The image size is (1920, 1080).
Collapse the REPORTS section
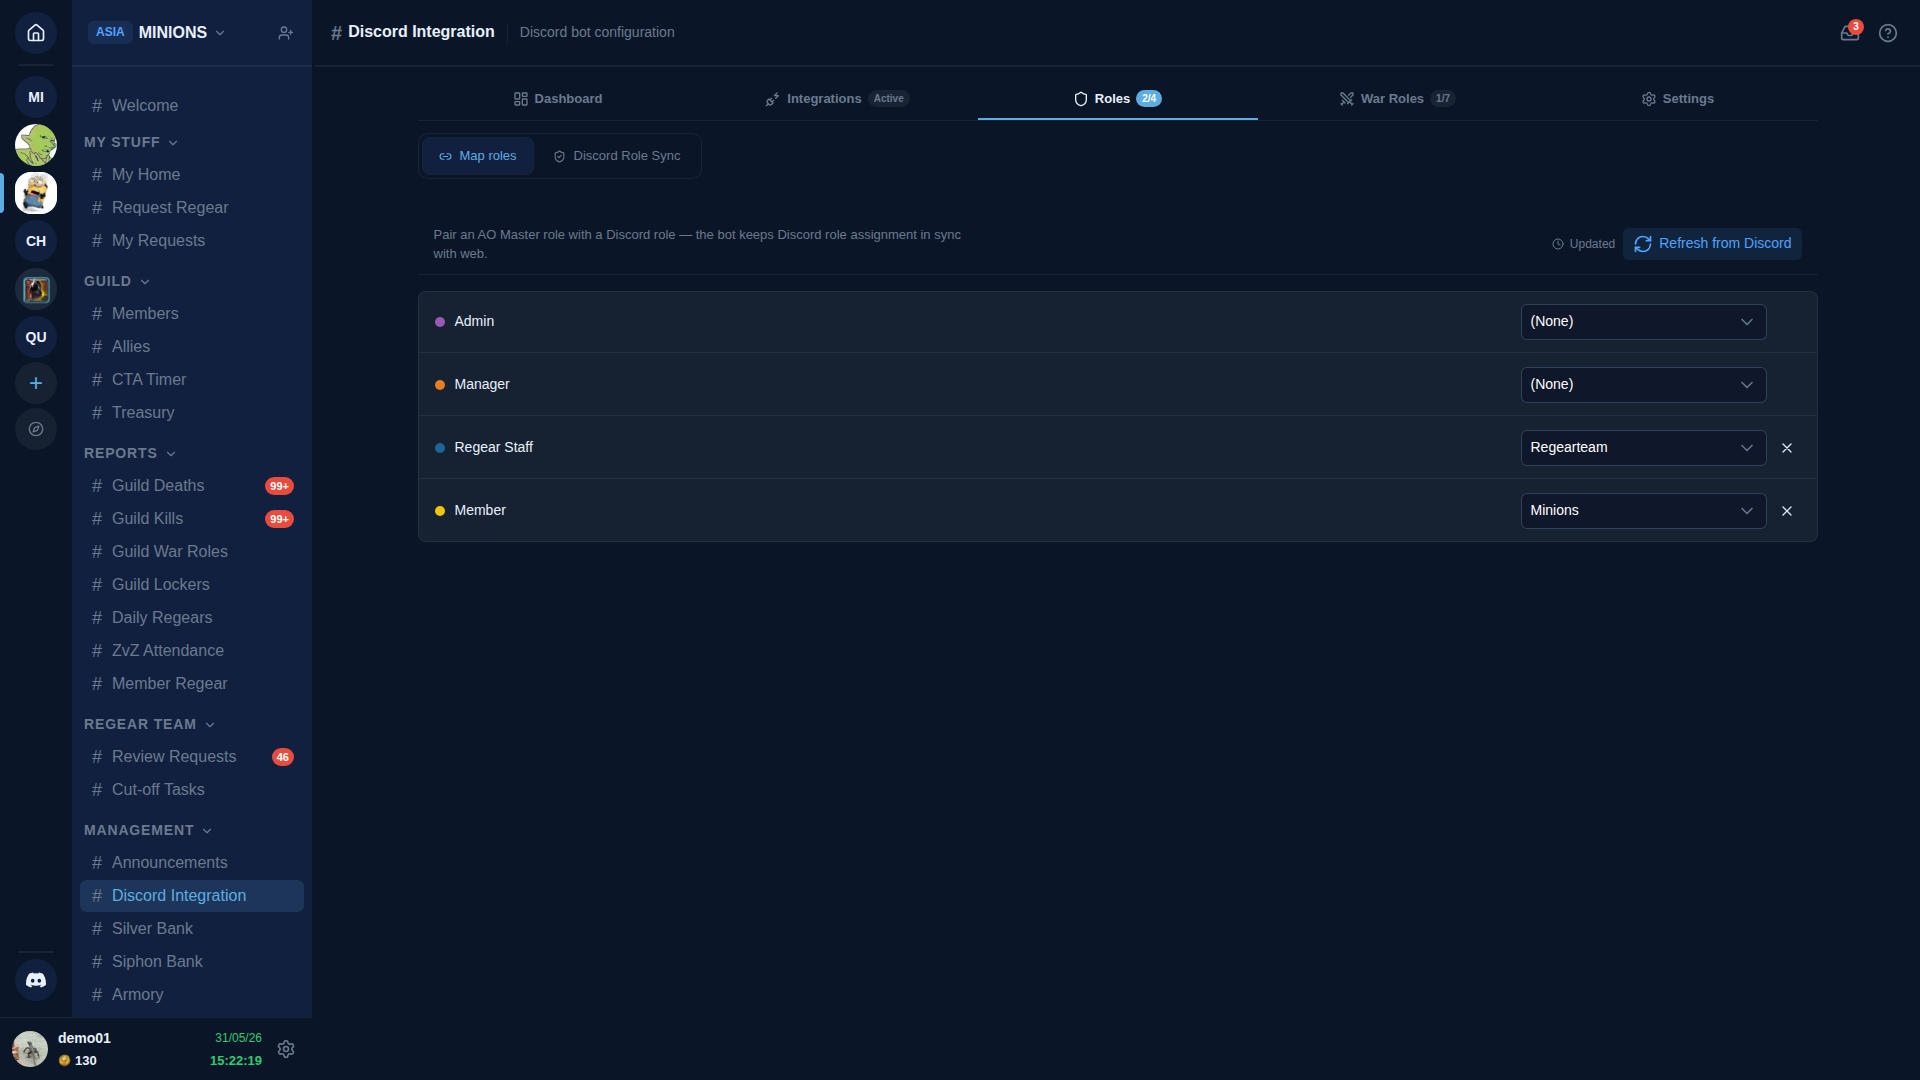click(130, 453)
